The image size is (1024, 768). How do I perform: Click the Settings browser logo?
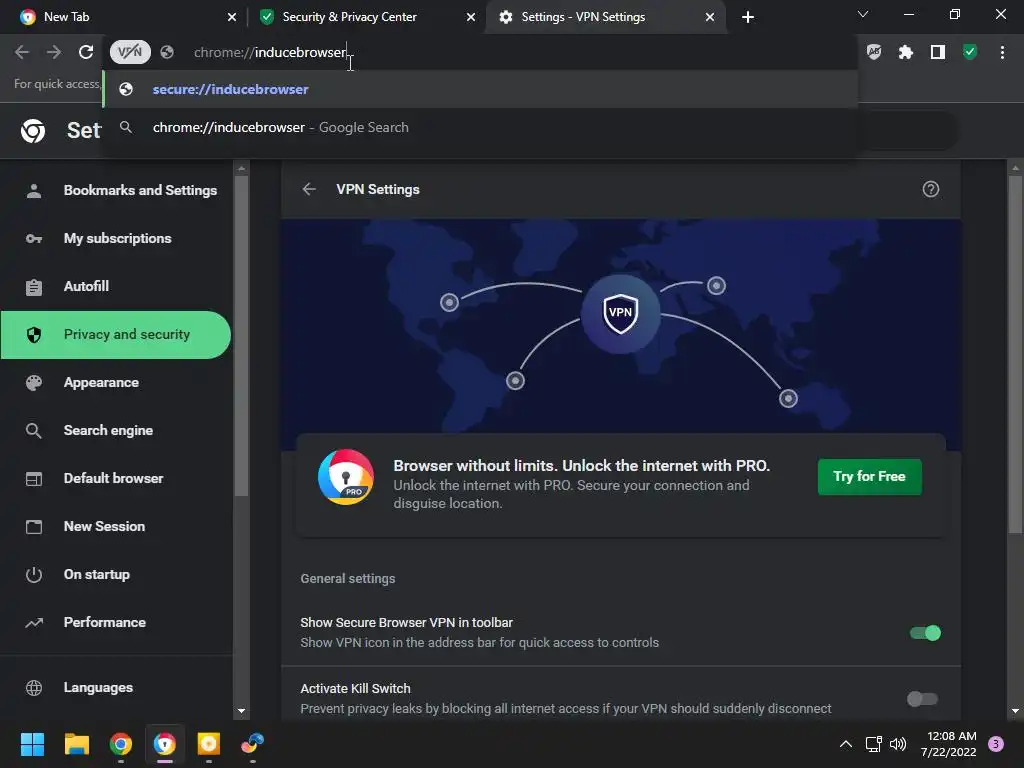point(33,131)
